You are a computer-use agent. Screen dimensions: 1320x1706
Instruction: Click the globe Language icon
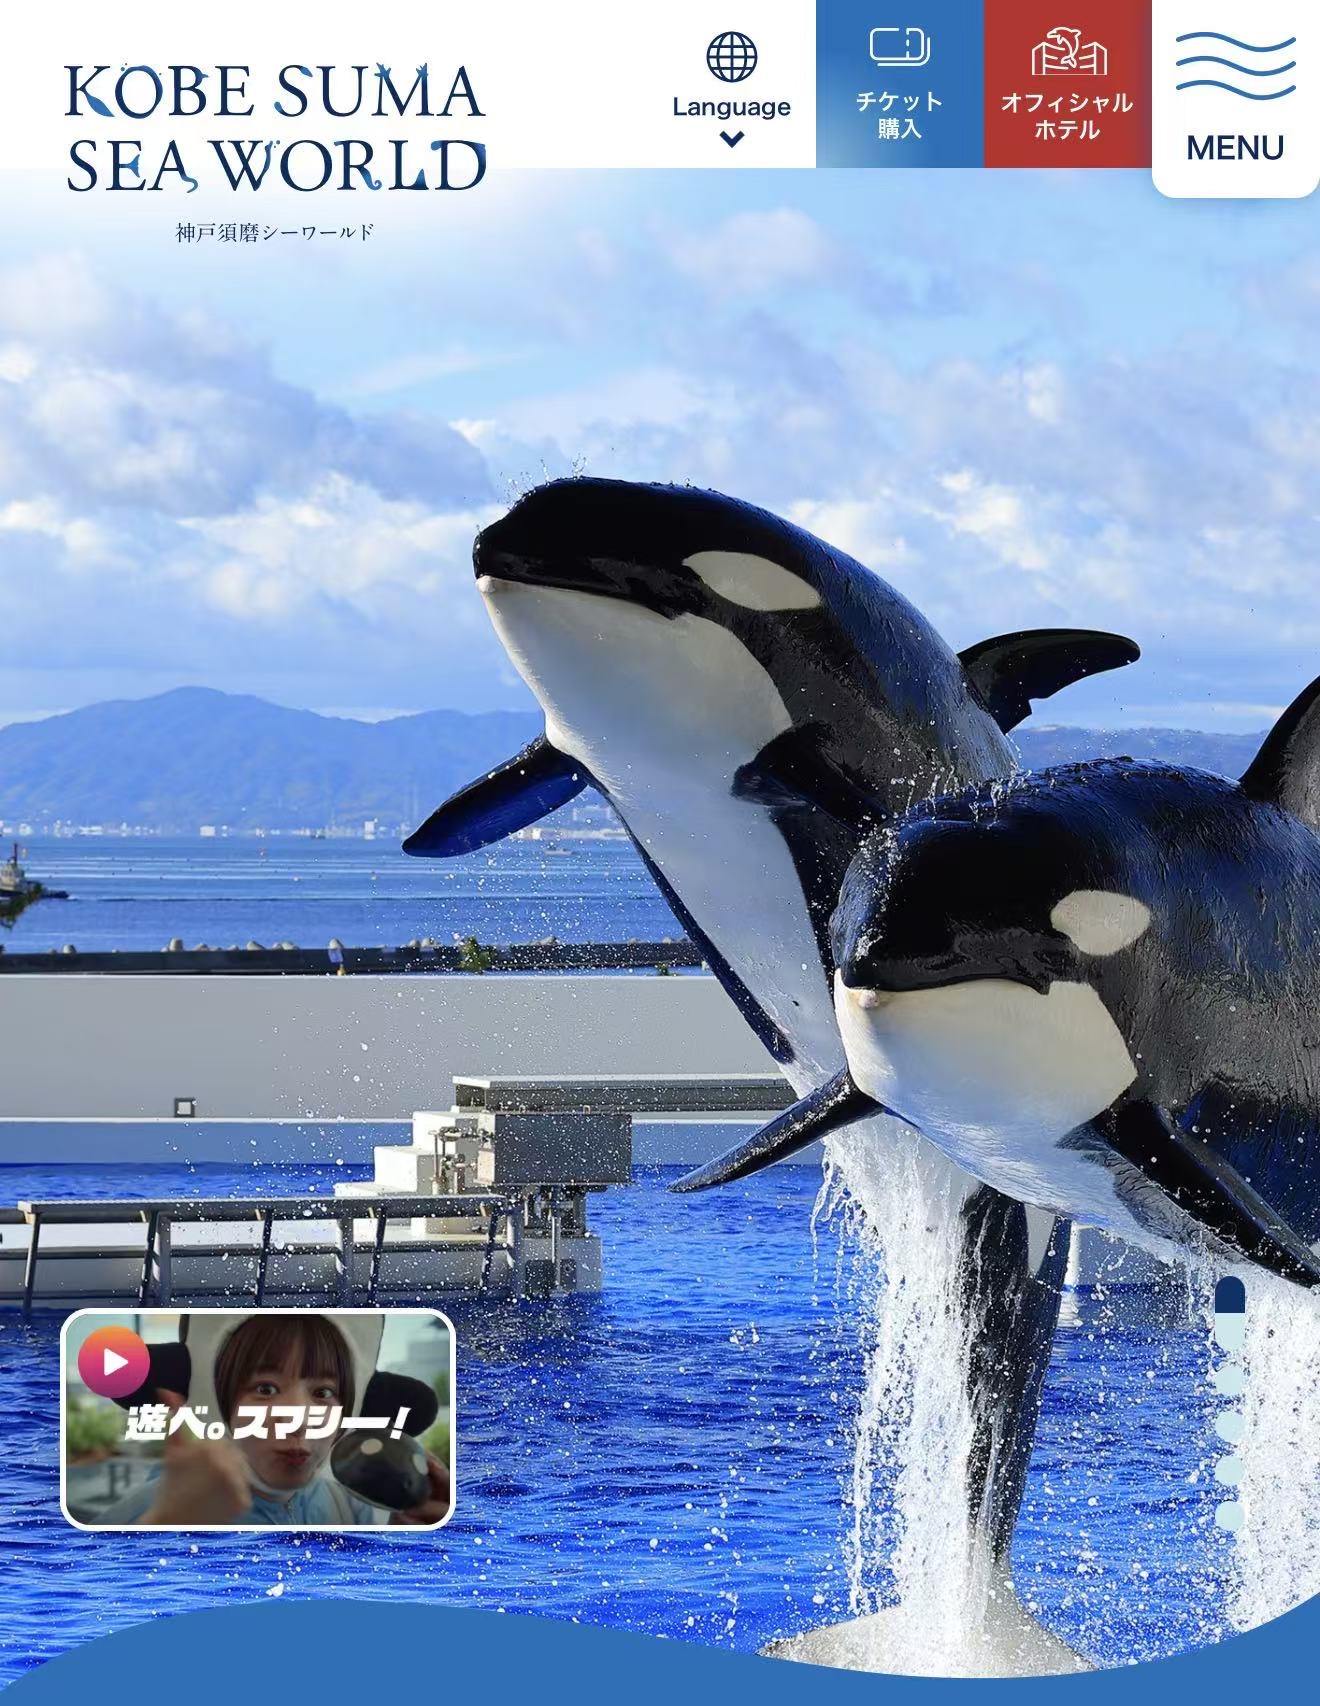click(732, 56)
